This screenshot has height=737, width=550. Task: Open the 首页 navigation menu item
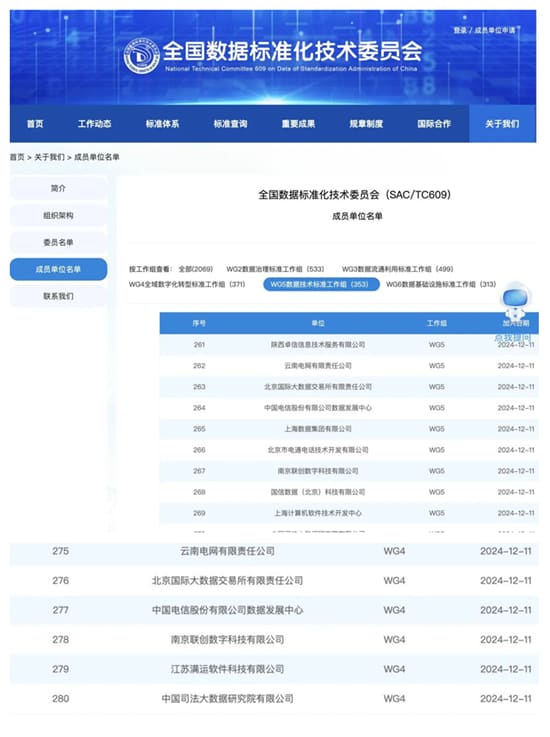click(35, 124)
